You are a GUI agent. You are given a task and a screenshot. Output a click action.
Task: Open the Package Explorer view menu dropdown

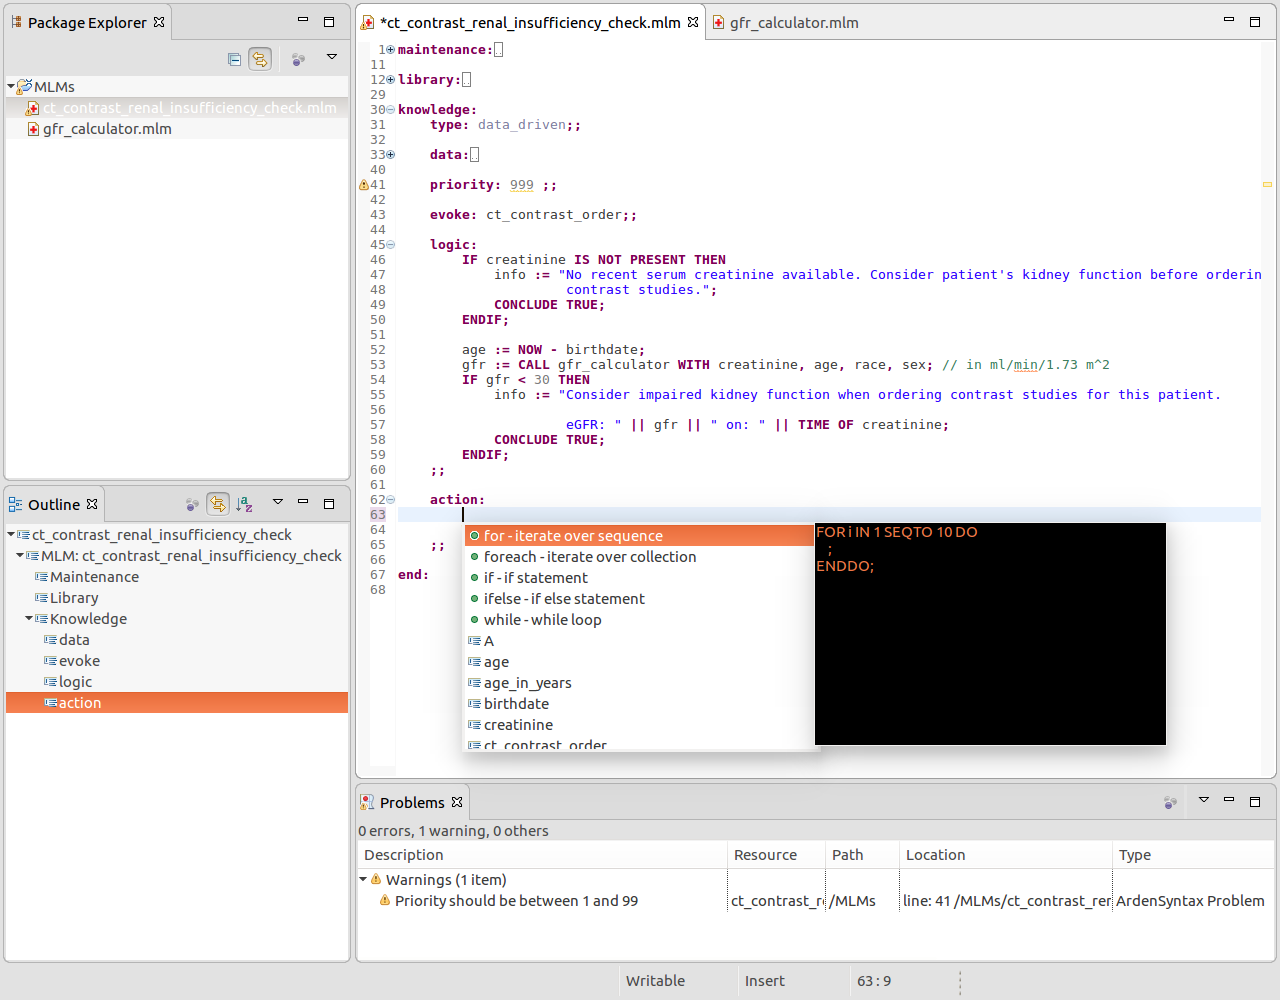[332, 57]
